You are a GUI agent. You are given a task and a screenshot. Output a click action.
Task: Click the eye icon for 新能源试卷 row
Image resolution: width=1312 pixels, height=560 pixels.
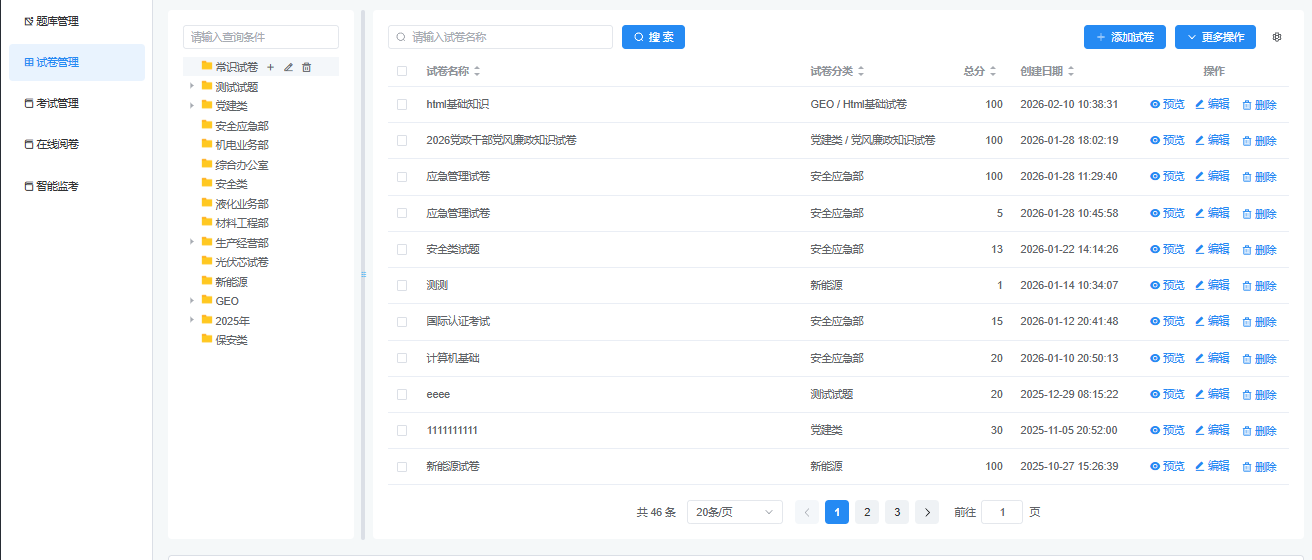[1155, 467]
